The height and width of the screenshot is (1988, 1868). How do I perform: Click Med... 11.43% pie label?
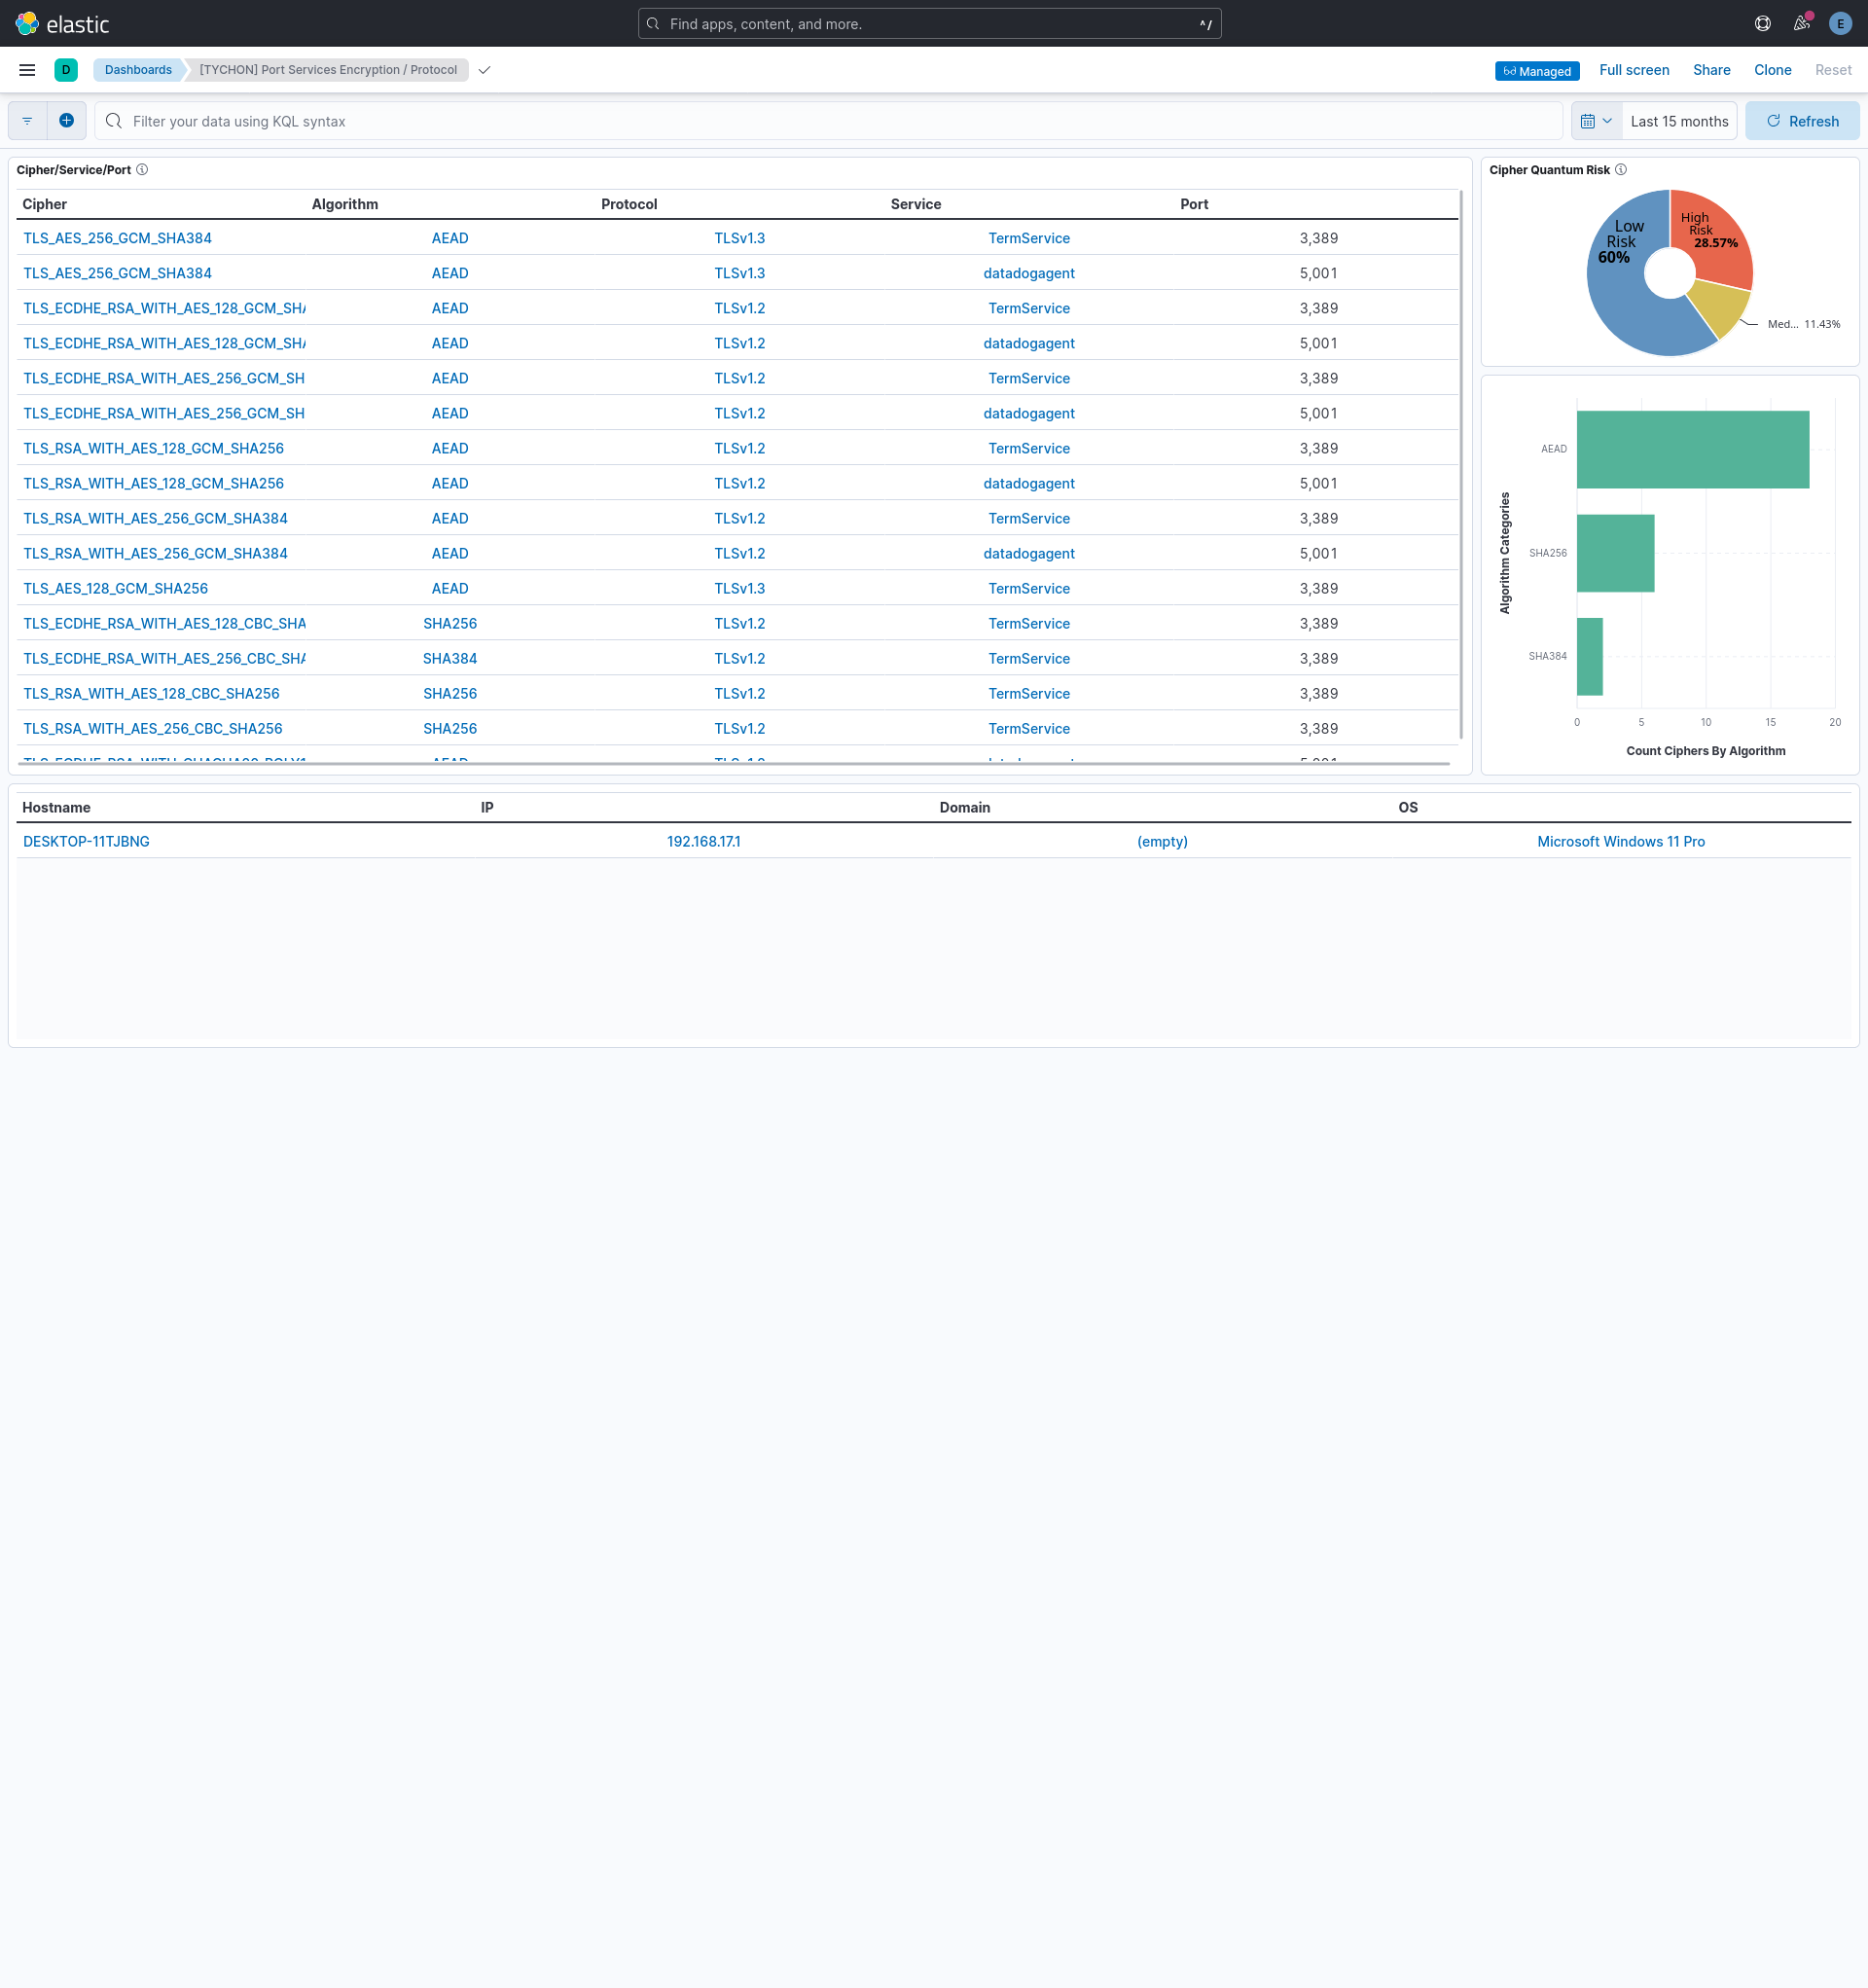[1804, 324]
